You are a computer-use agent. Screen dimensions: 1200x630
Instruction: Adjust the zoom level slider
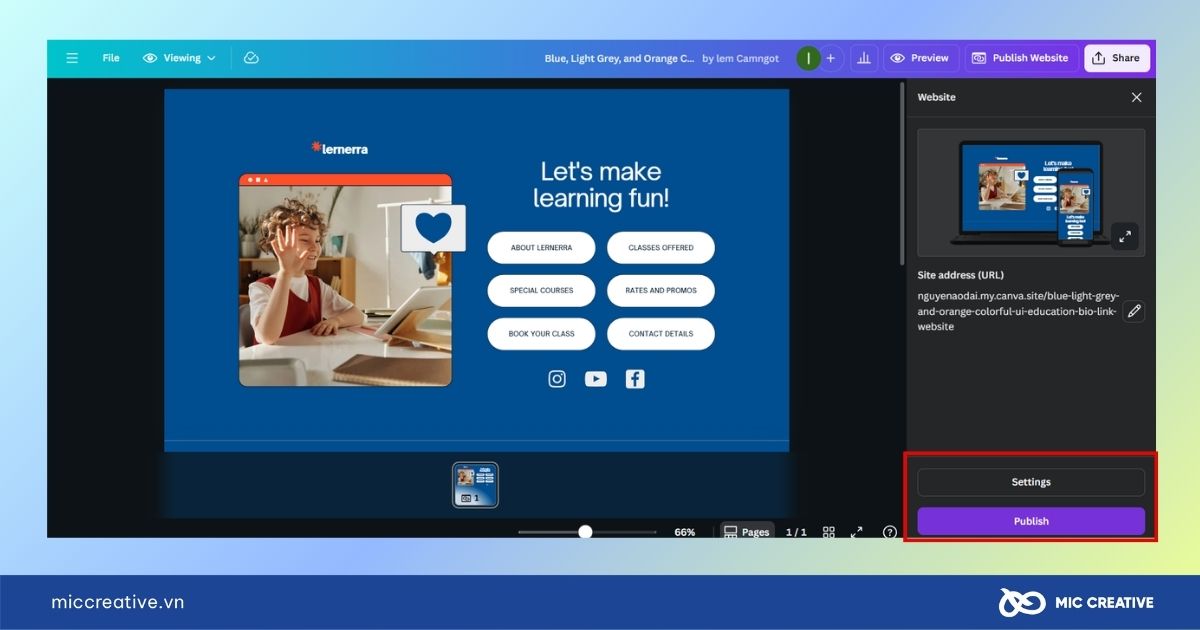[x=585, y=532]
